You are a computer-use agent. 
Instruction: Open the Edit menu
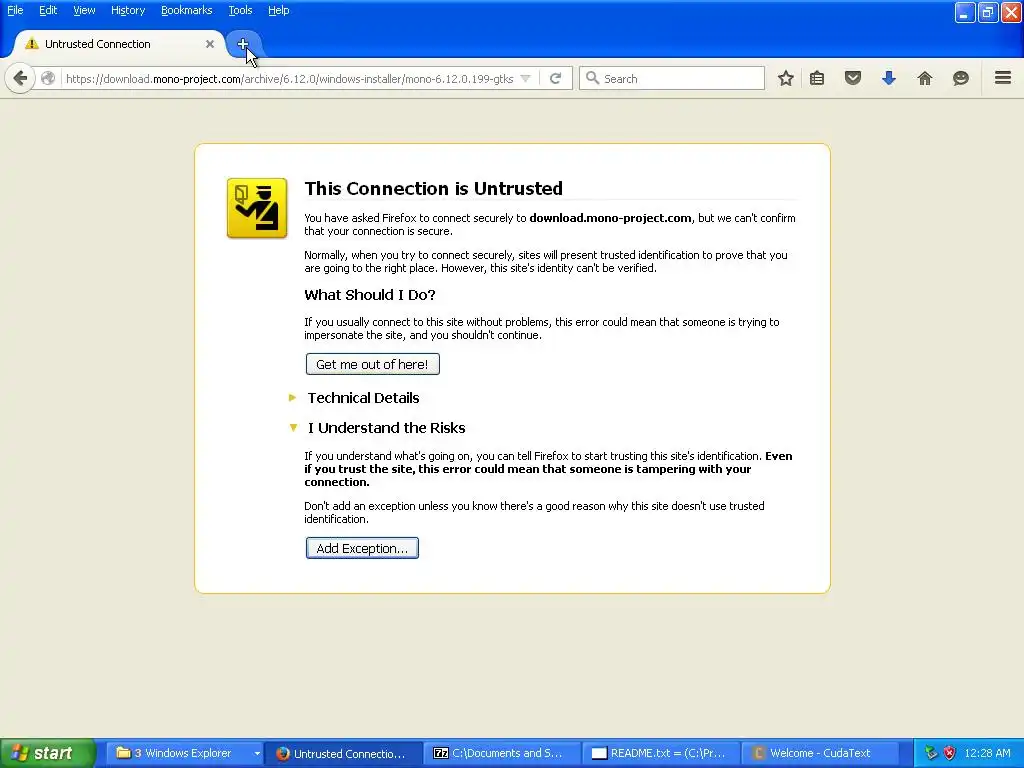pyautogui.click(x=48, y=10)
